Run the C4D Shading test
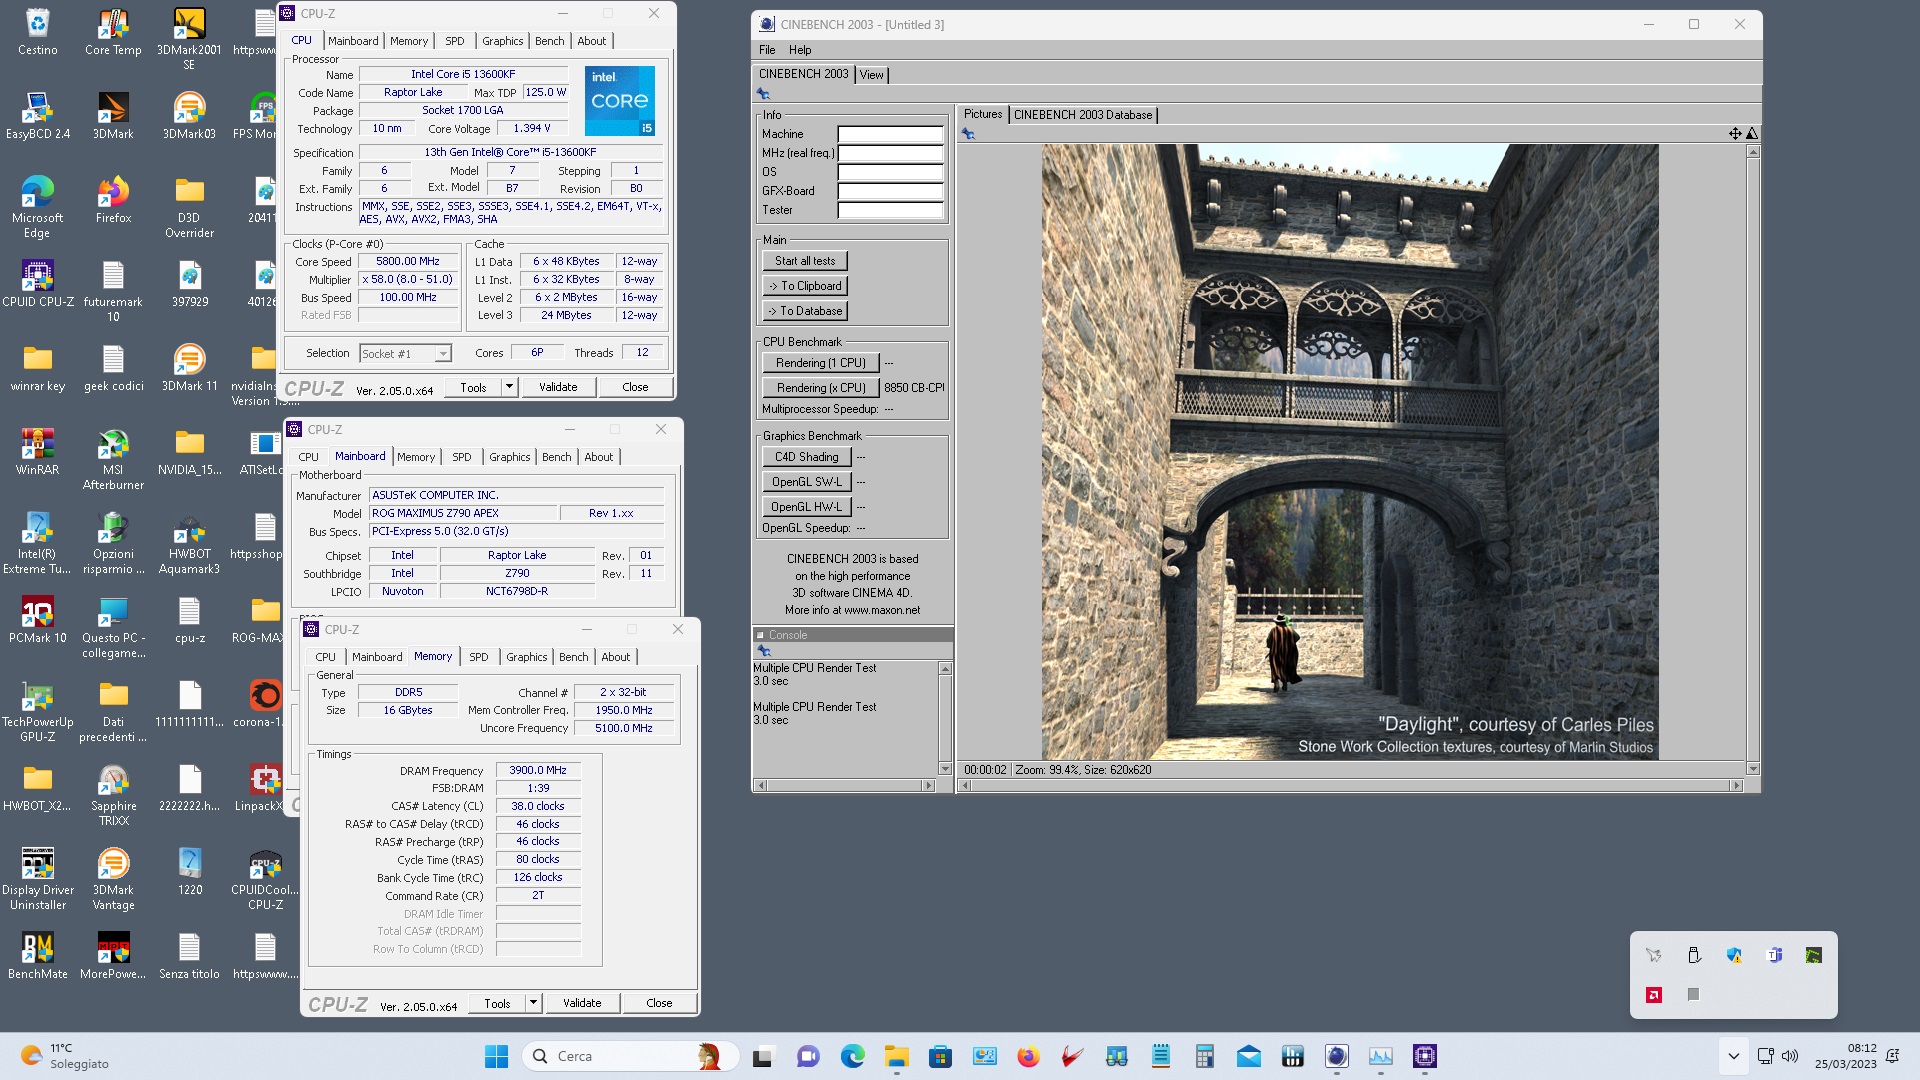 tap(807, 457)
